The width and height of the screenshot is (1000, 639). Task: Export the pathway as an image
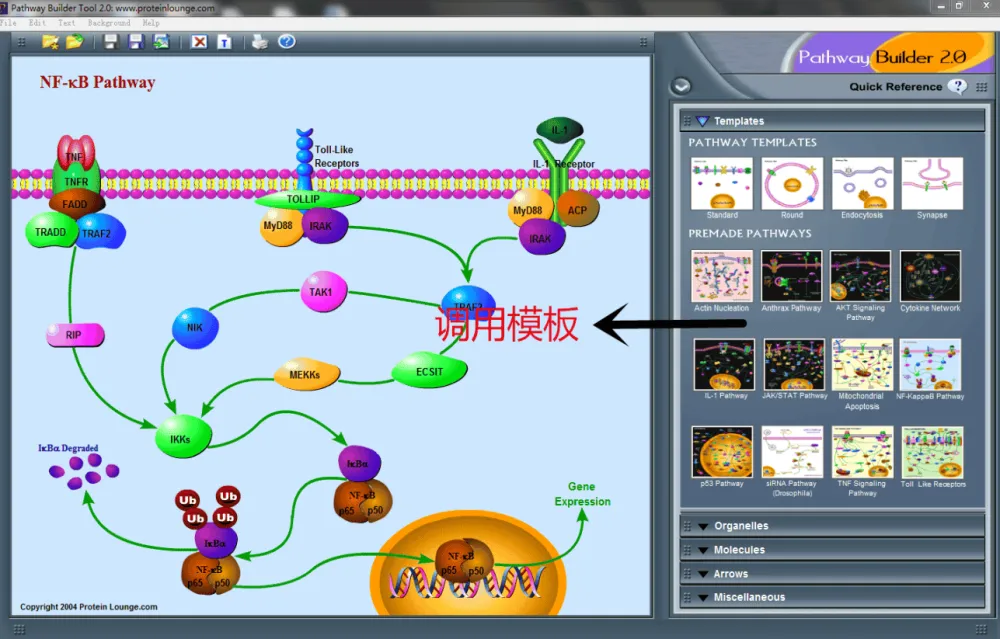(x=162, y=42)
